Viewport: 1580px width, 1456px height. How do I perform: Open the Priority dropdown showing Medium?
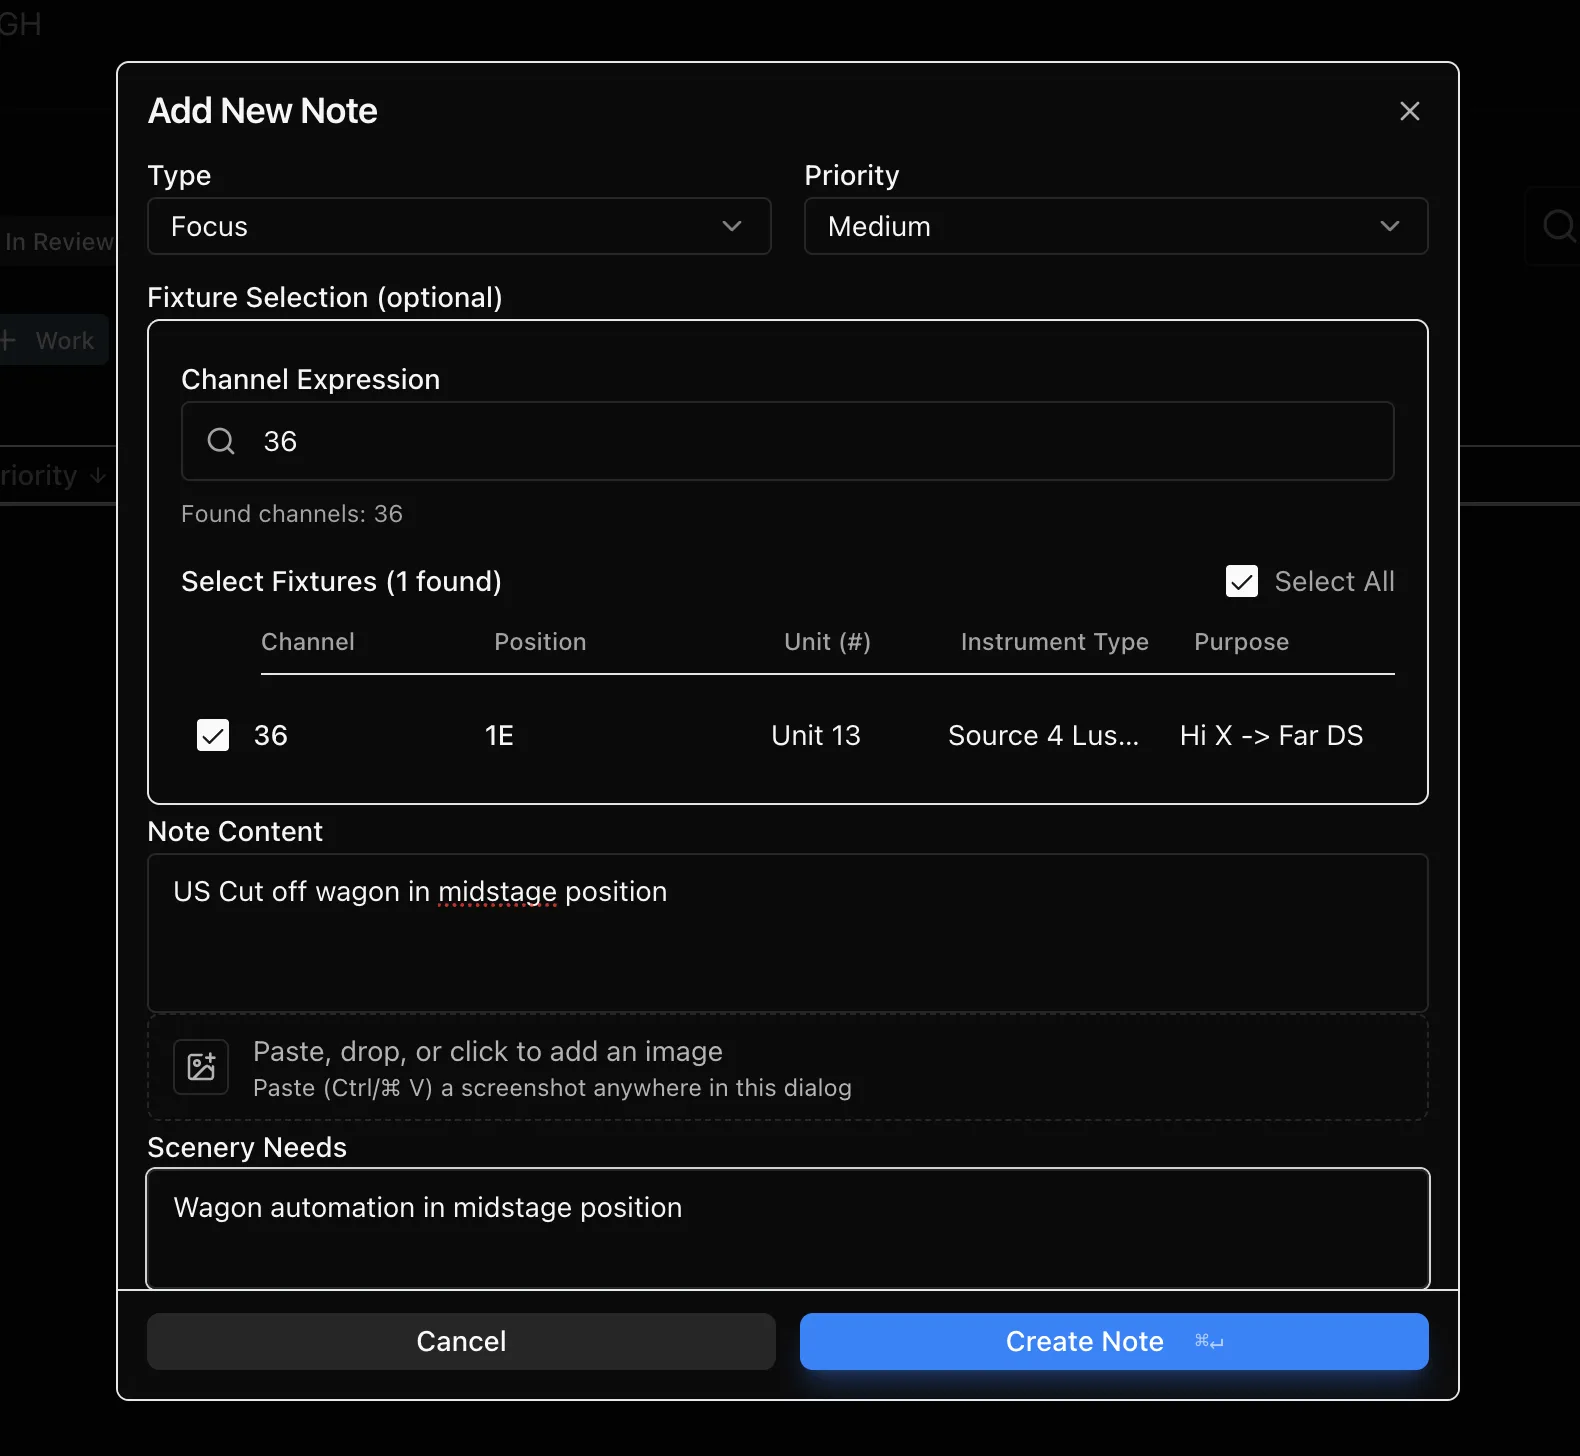click(1116, 226)
